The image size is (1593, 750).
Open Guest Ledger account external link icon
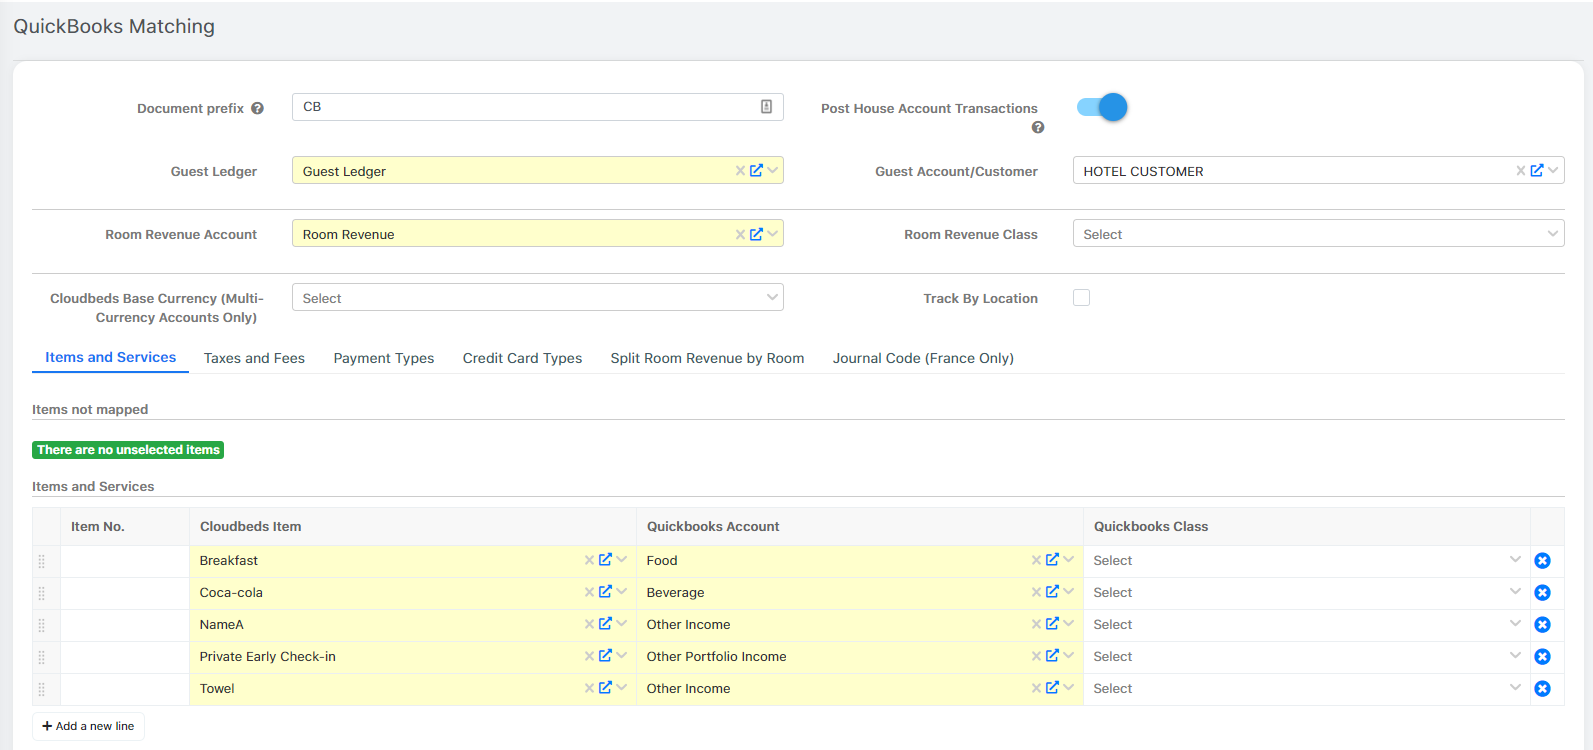pos(756,171)
